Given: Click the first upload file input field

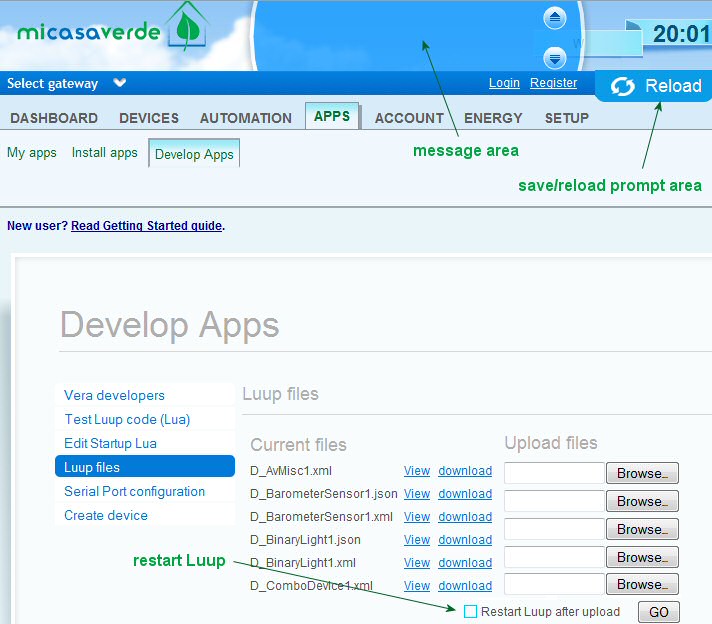Looking at the screenshot, I should [x=554, y=473].
